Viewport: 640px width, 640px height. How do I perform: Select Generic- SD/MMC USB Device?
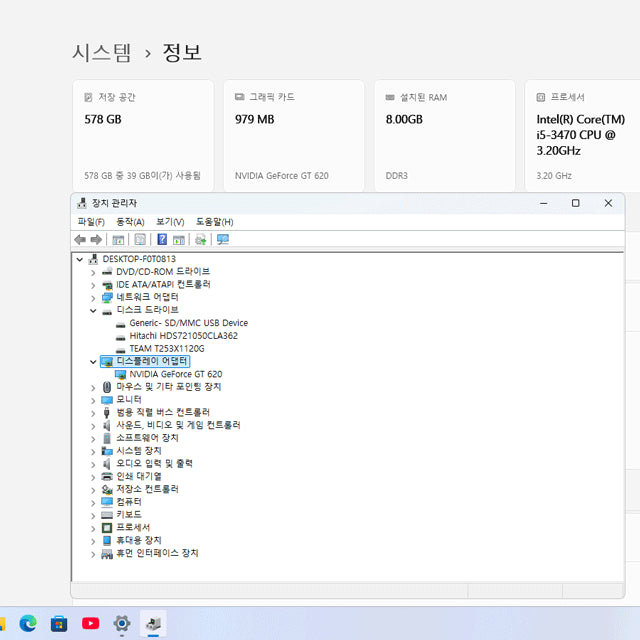[188, 323]
